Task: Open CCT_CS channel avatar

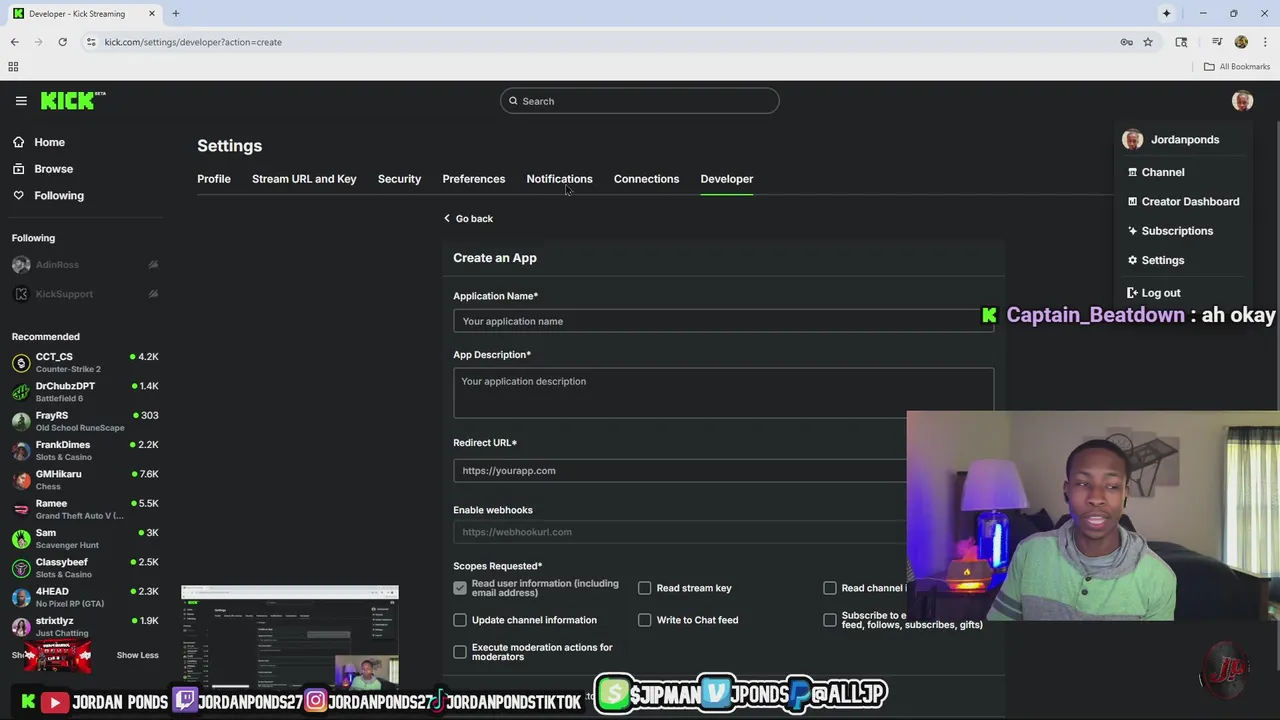Action: 21,363
